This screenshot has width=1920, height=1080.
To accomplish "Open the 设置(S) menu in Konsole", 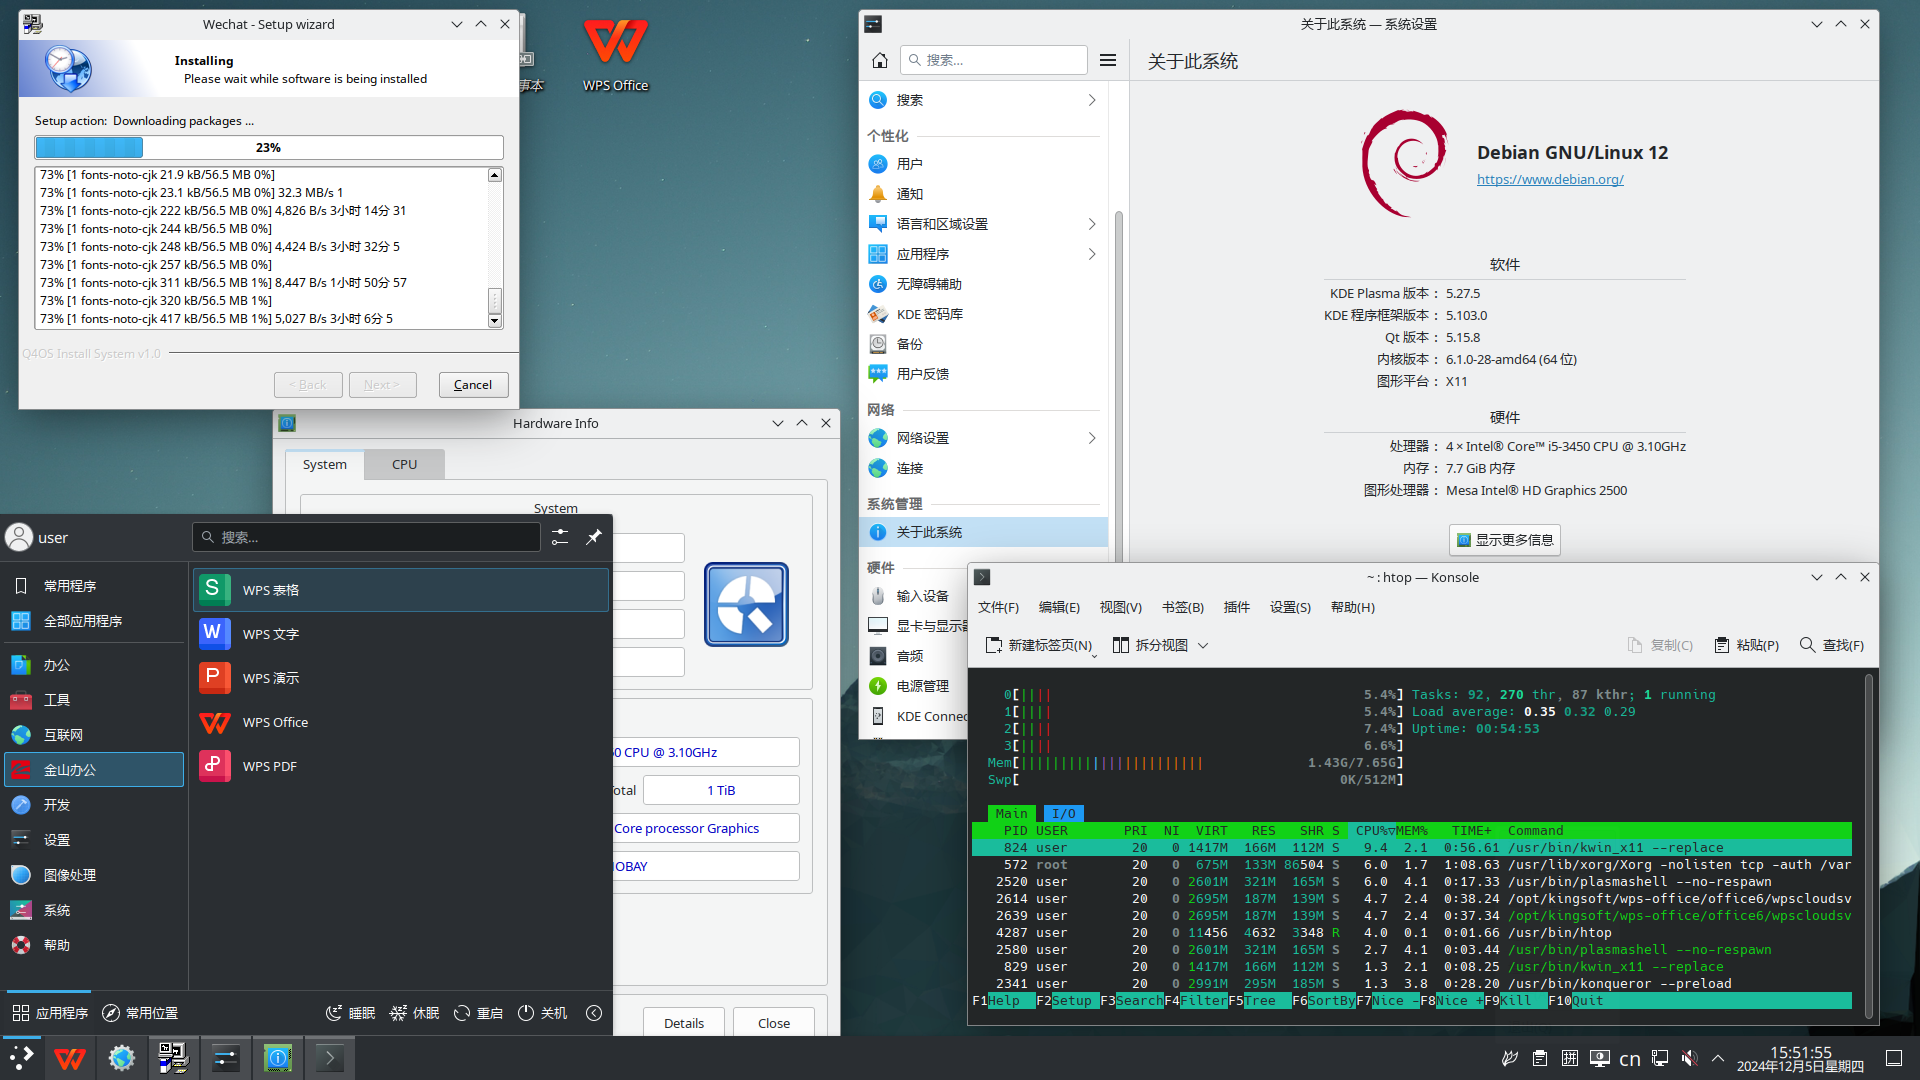I will 1290,607.
